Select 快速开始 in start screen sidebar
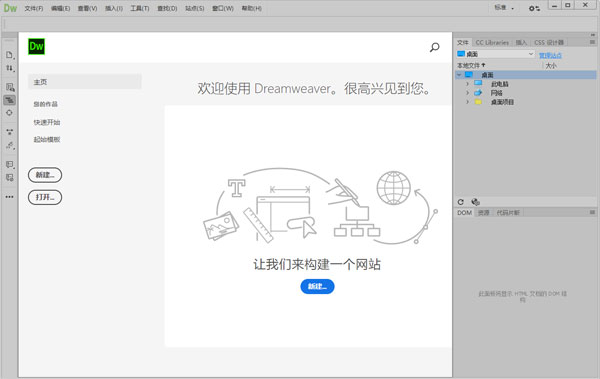The image size is (600, 379). (x=47, y=123)
